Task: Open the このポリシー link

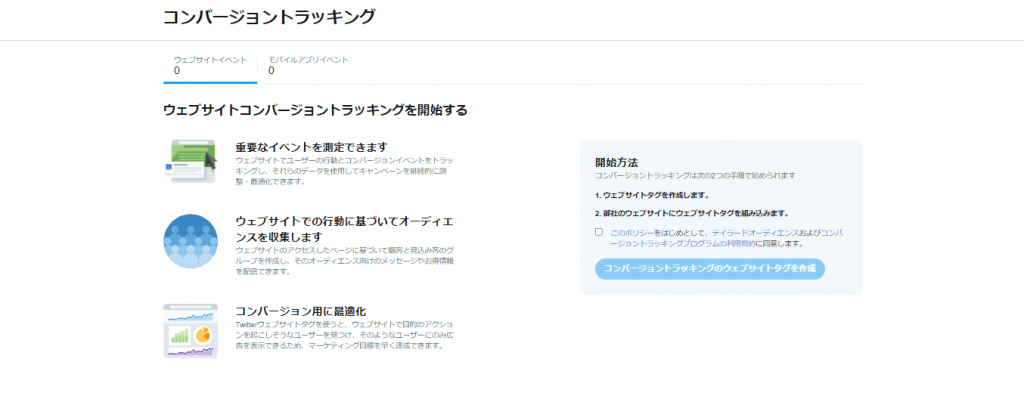Action: pos(632,233)
